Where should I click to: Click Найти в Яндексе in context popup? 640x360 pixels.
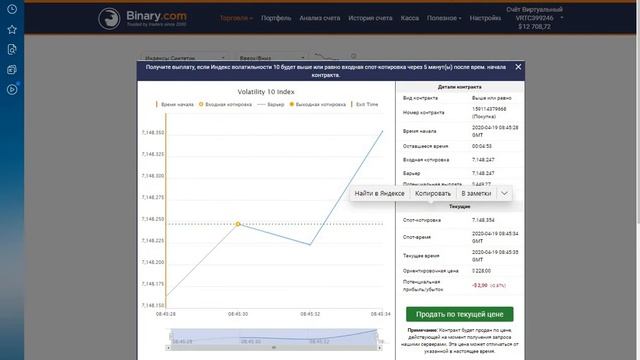pyautogui.click(x=379, y=193)
